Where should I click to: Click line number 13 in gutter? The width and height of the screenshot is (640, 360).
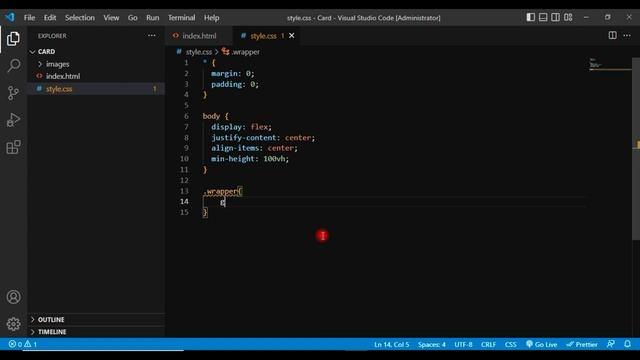(184, 191)
